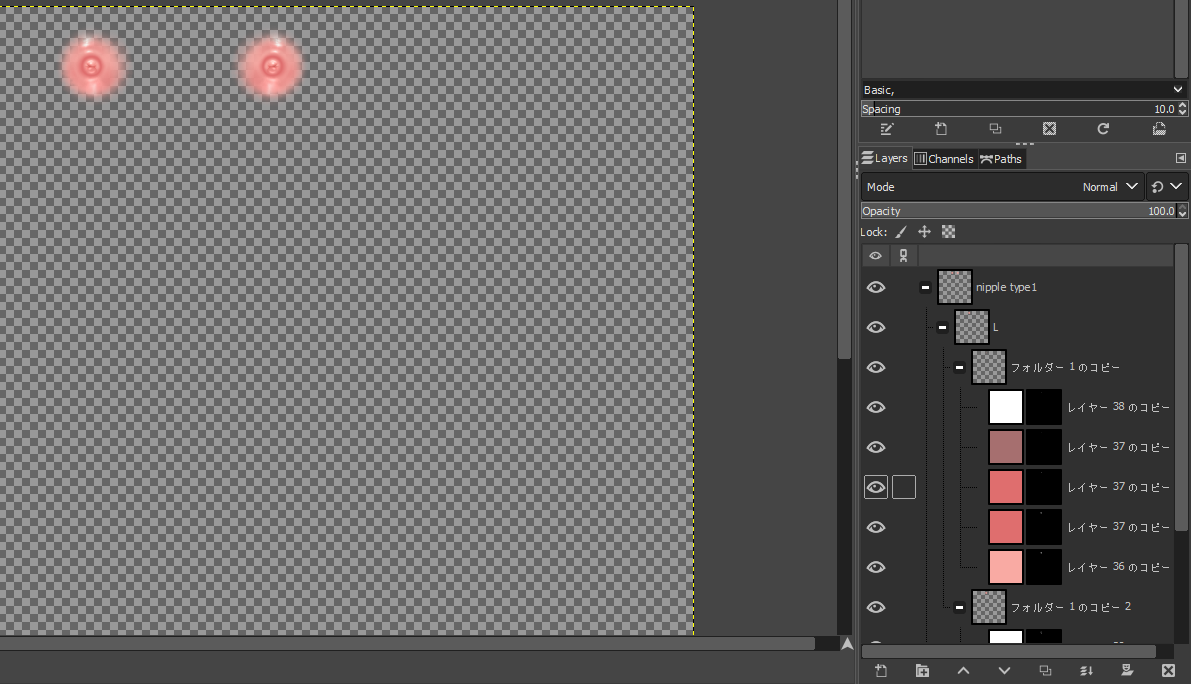The image size is (1191, 684).
Task: Collapse the L group
Action: pos(942,327)
